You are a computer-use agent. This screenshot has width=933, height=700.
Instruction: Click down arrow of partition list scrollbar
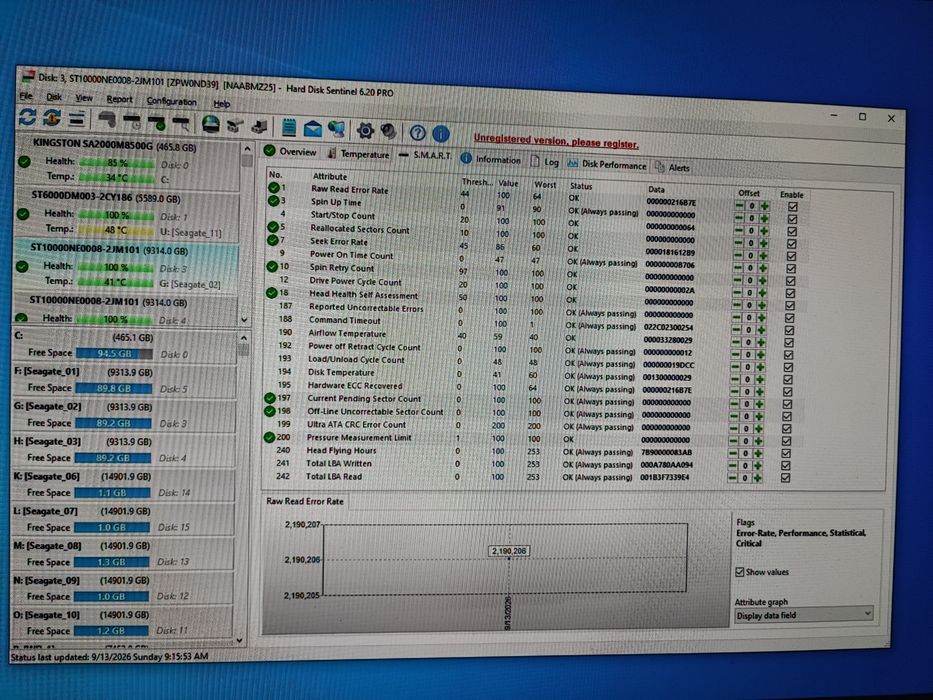239,640
